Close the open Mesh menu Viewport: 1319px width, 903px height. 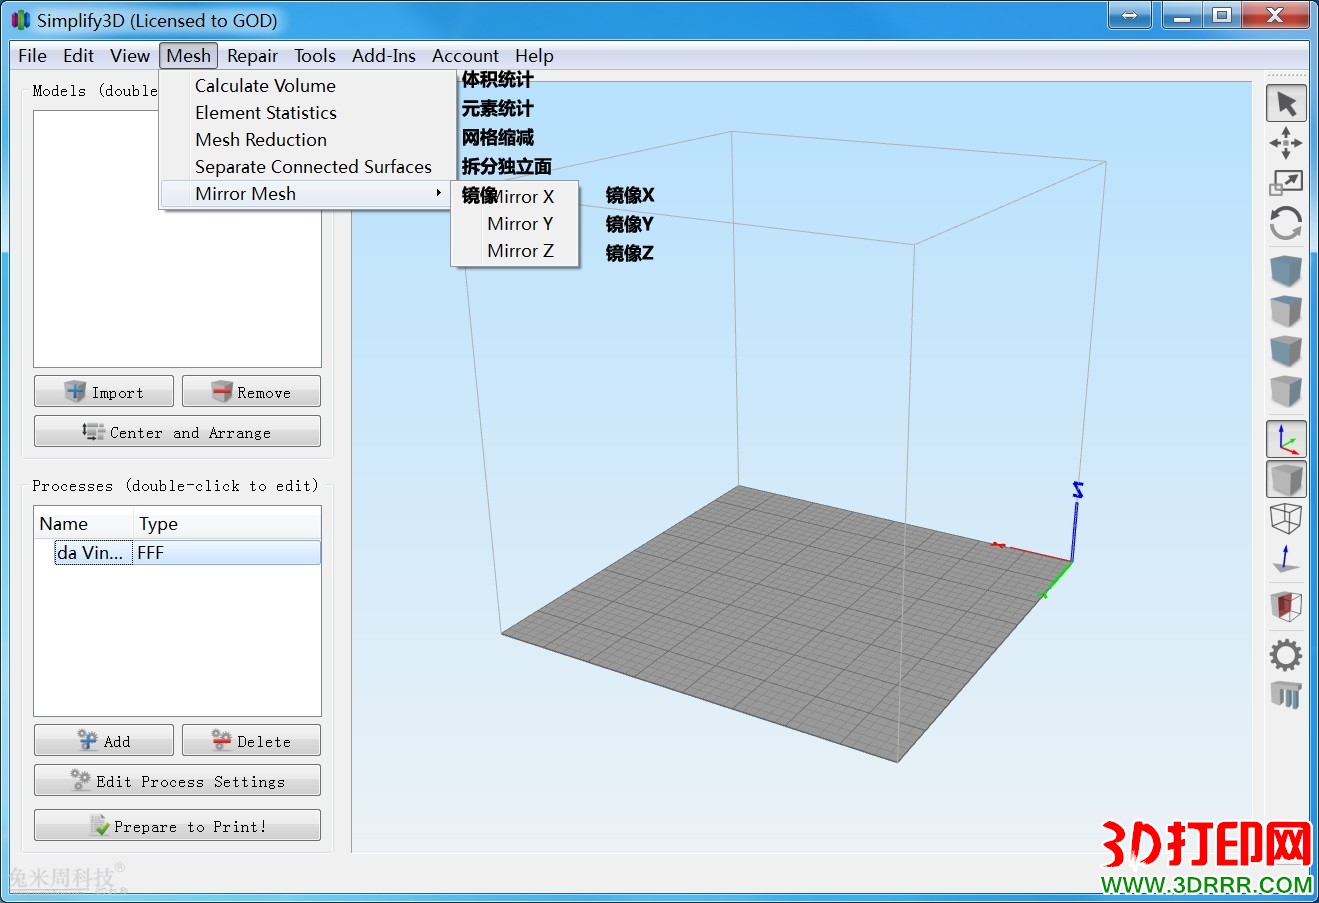coord(188,56)
